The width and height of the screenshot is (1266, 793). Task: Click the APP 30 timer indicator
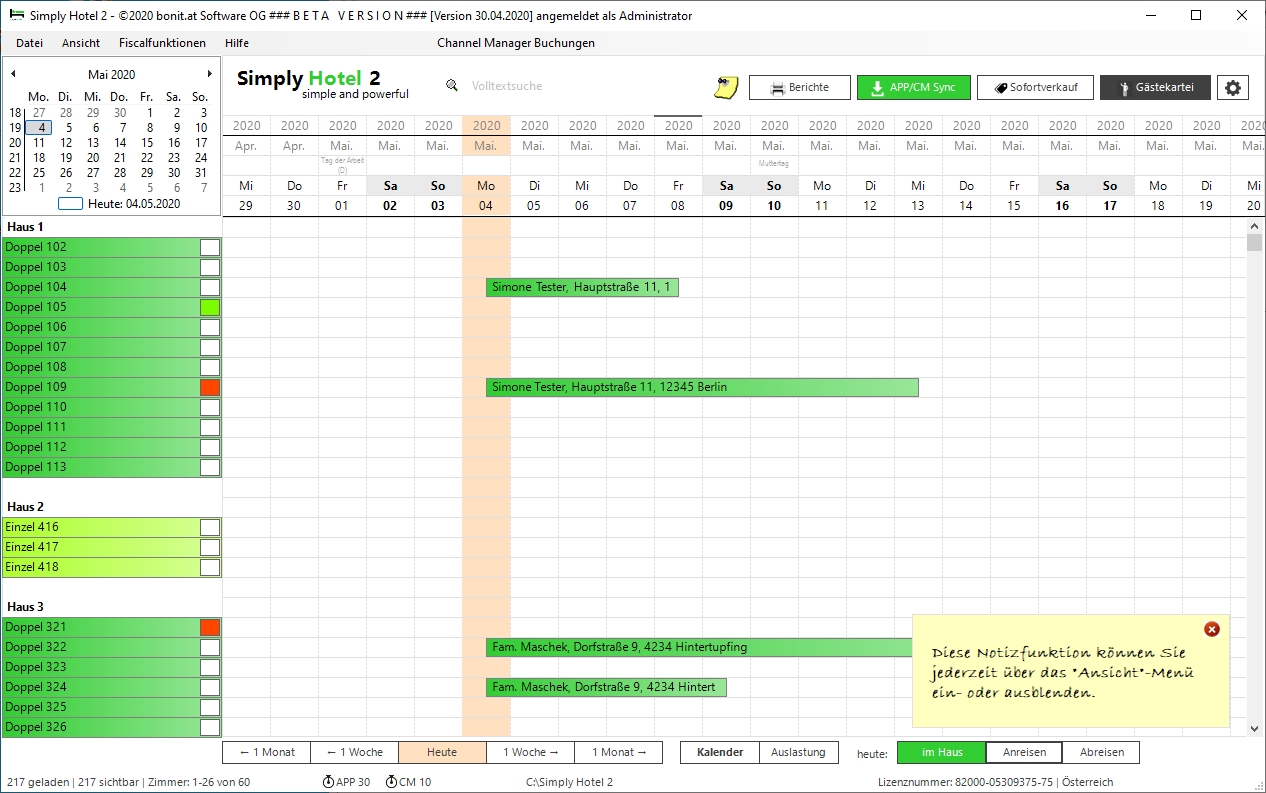click(x=347, y=782)
